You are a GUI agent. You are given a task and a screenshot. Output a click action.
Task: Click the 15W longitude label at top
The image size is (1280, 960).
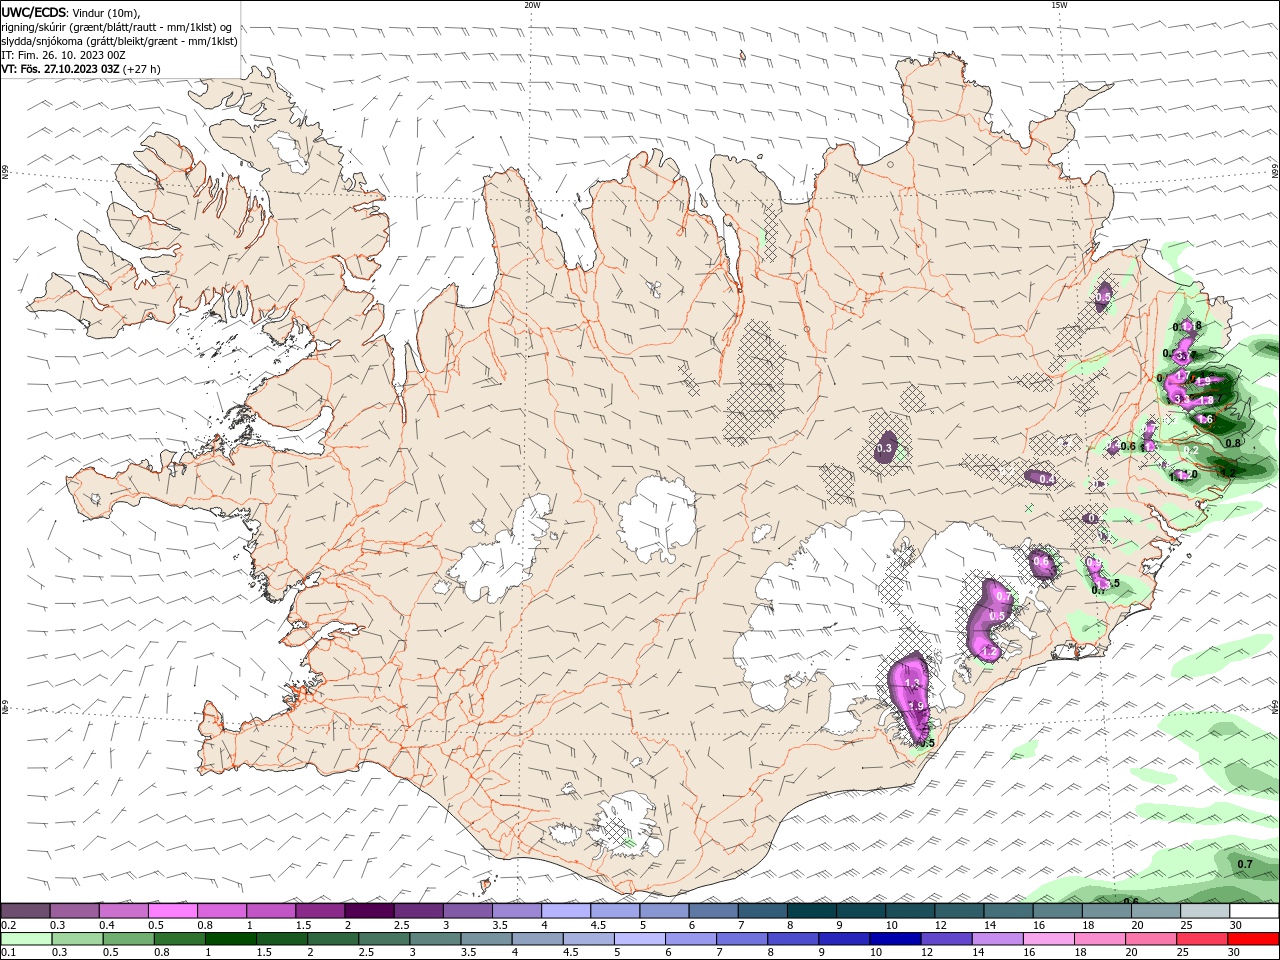tap(1059, 5)
